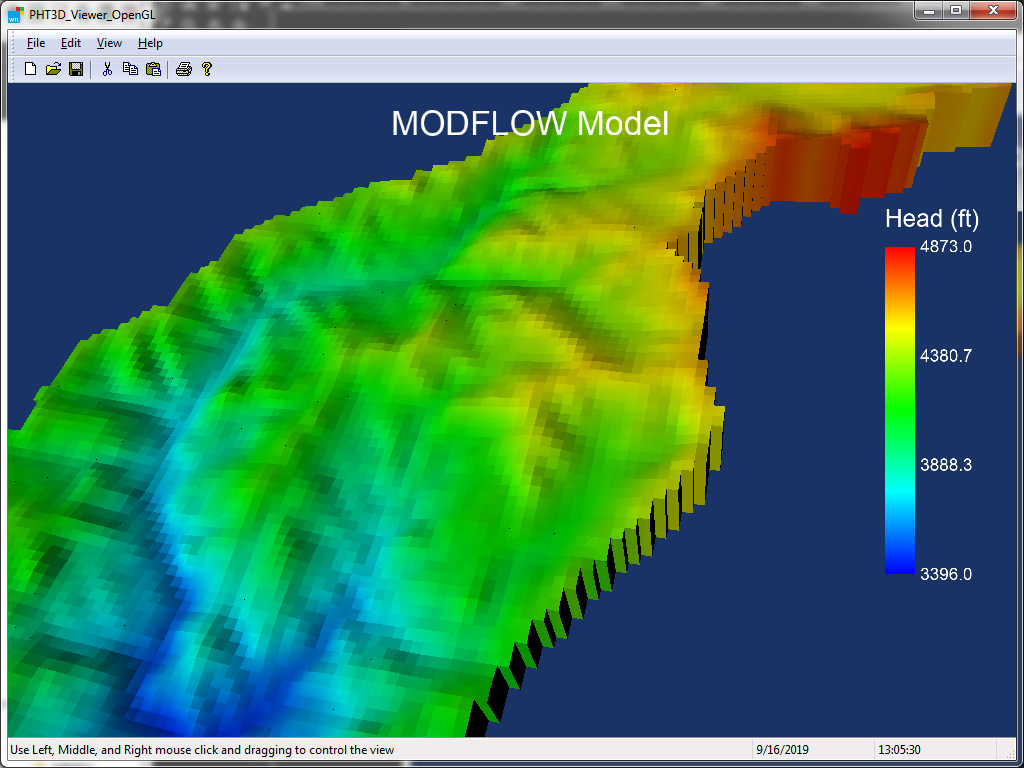This screenshot has height=768, width=1024.
Task: Click the 13:05:30 time in status bar
Action: click(900, 750)
